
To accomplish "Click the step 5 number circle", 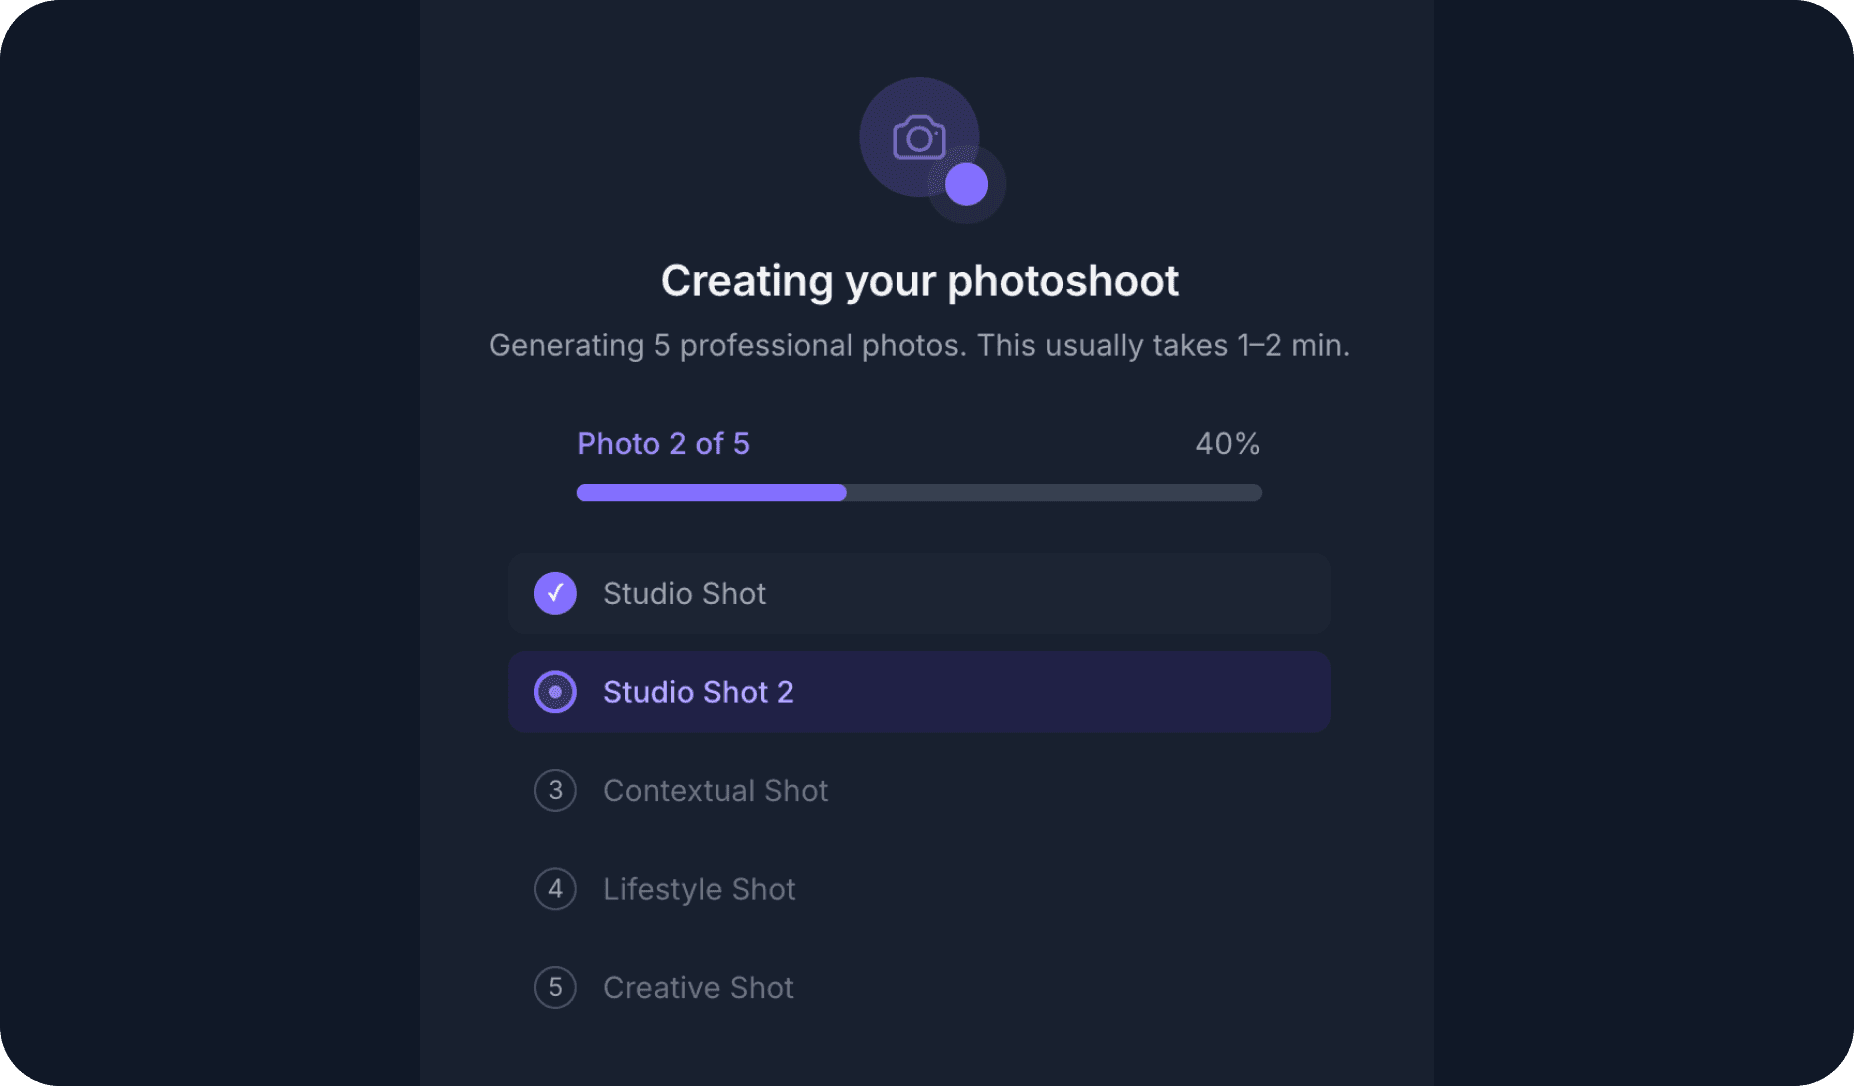I will (x=555, y=988).
